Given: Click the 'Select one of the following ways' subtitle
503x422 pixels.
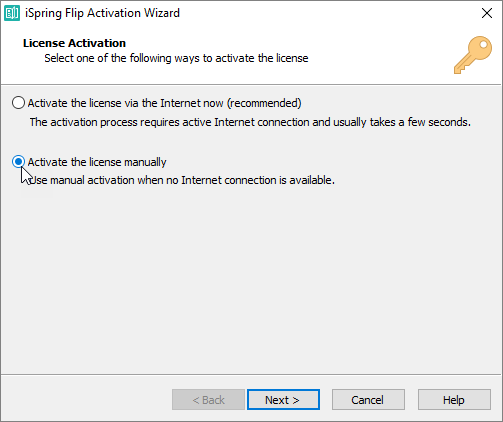Looking at the screenshot, I should point(176,58).
